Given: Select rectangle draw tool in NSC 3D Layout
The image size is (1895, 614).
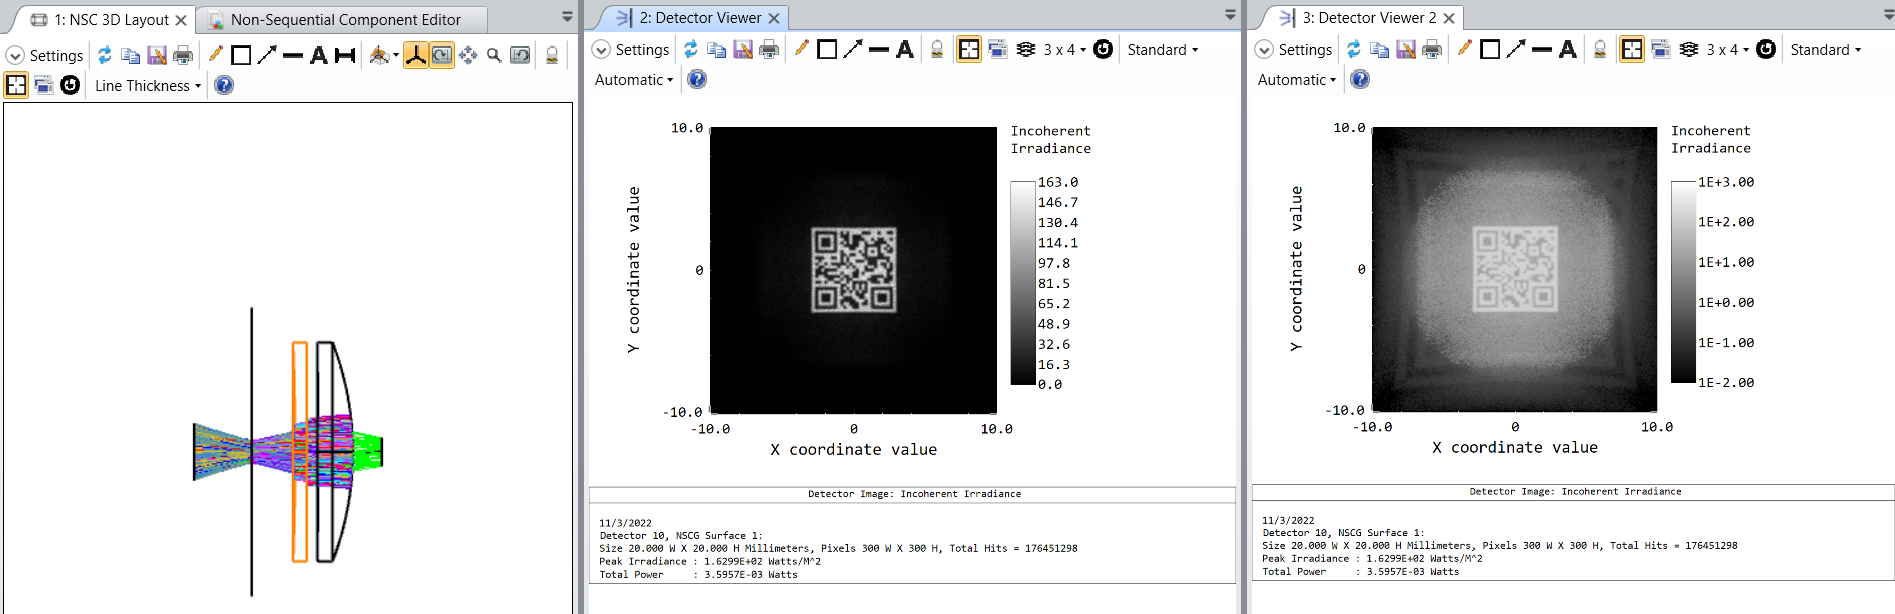Looking at the screenshot, I should (x=241, y=55).
